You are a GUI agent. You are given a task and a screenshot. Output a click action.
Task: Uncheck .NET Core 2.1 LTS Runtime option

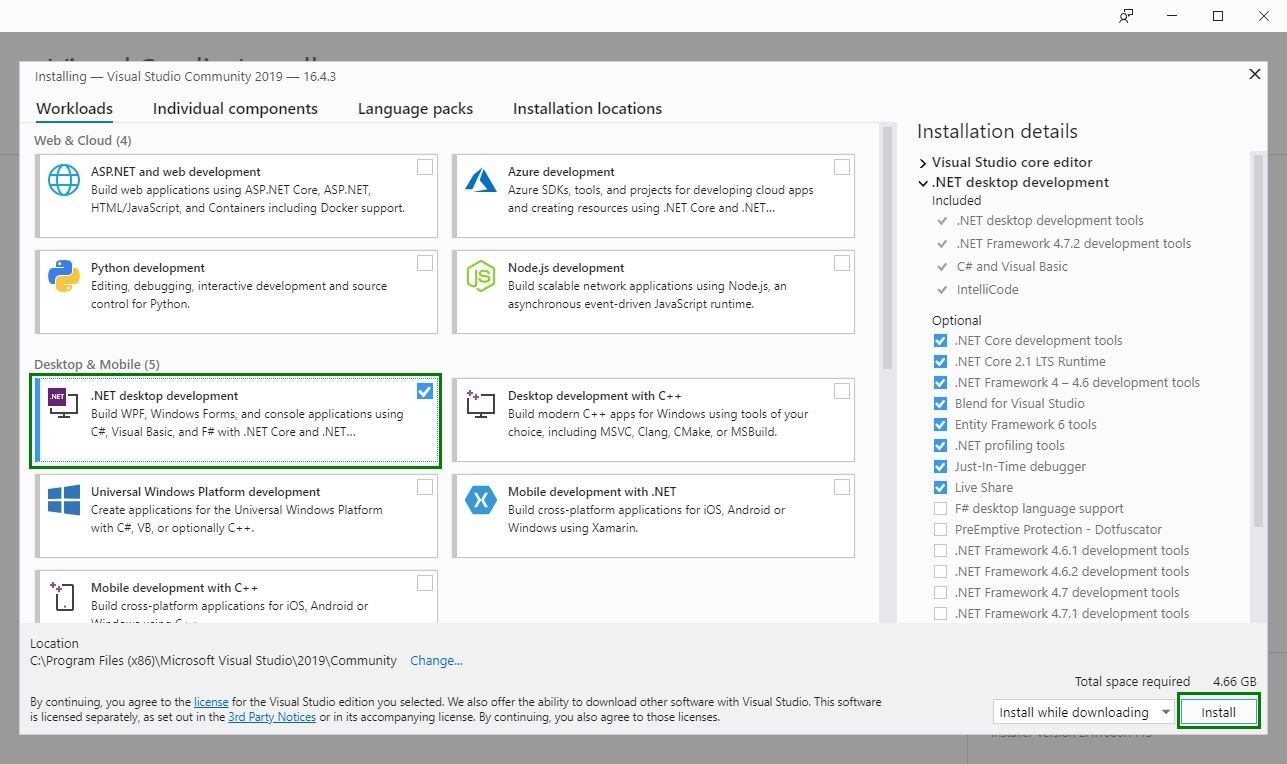940,362
